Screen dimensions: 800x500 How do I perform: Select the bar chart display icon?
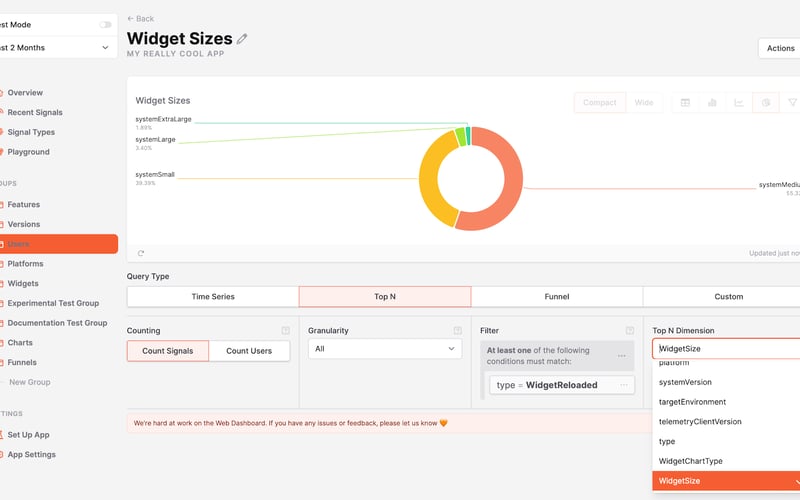(712, 103)
